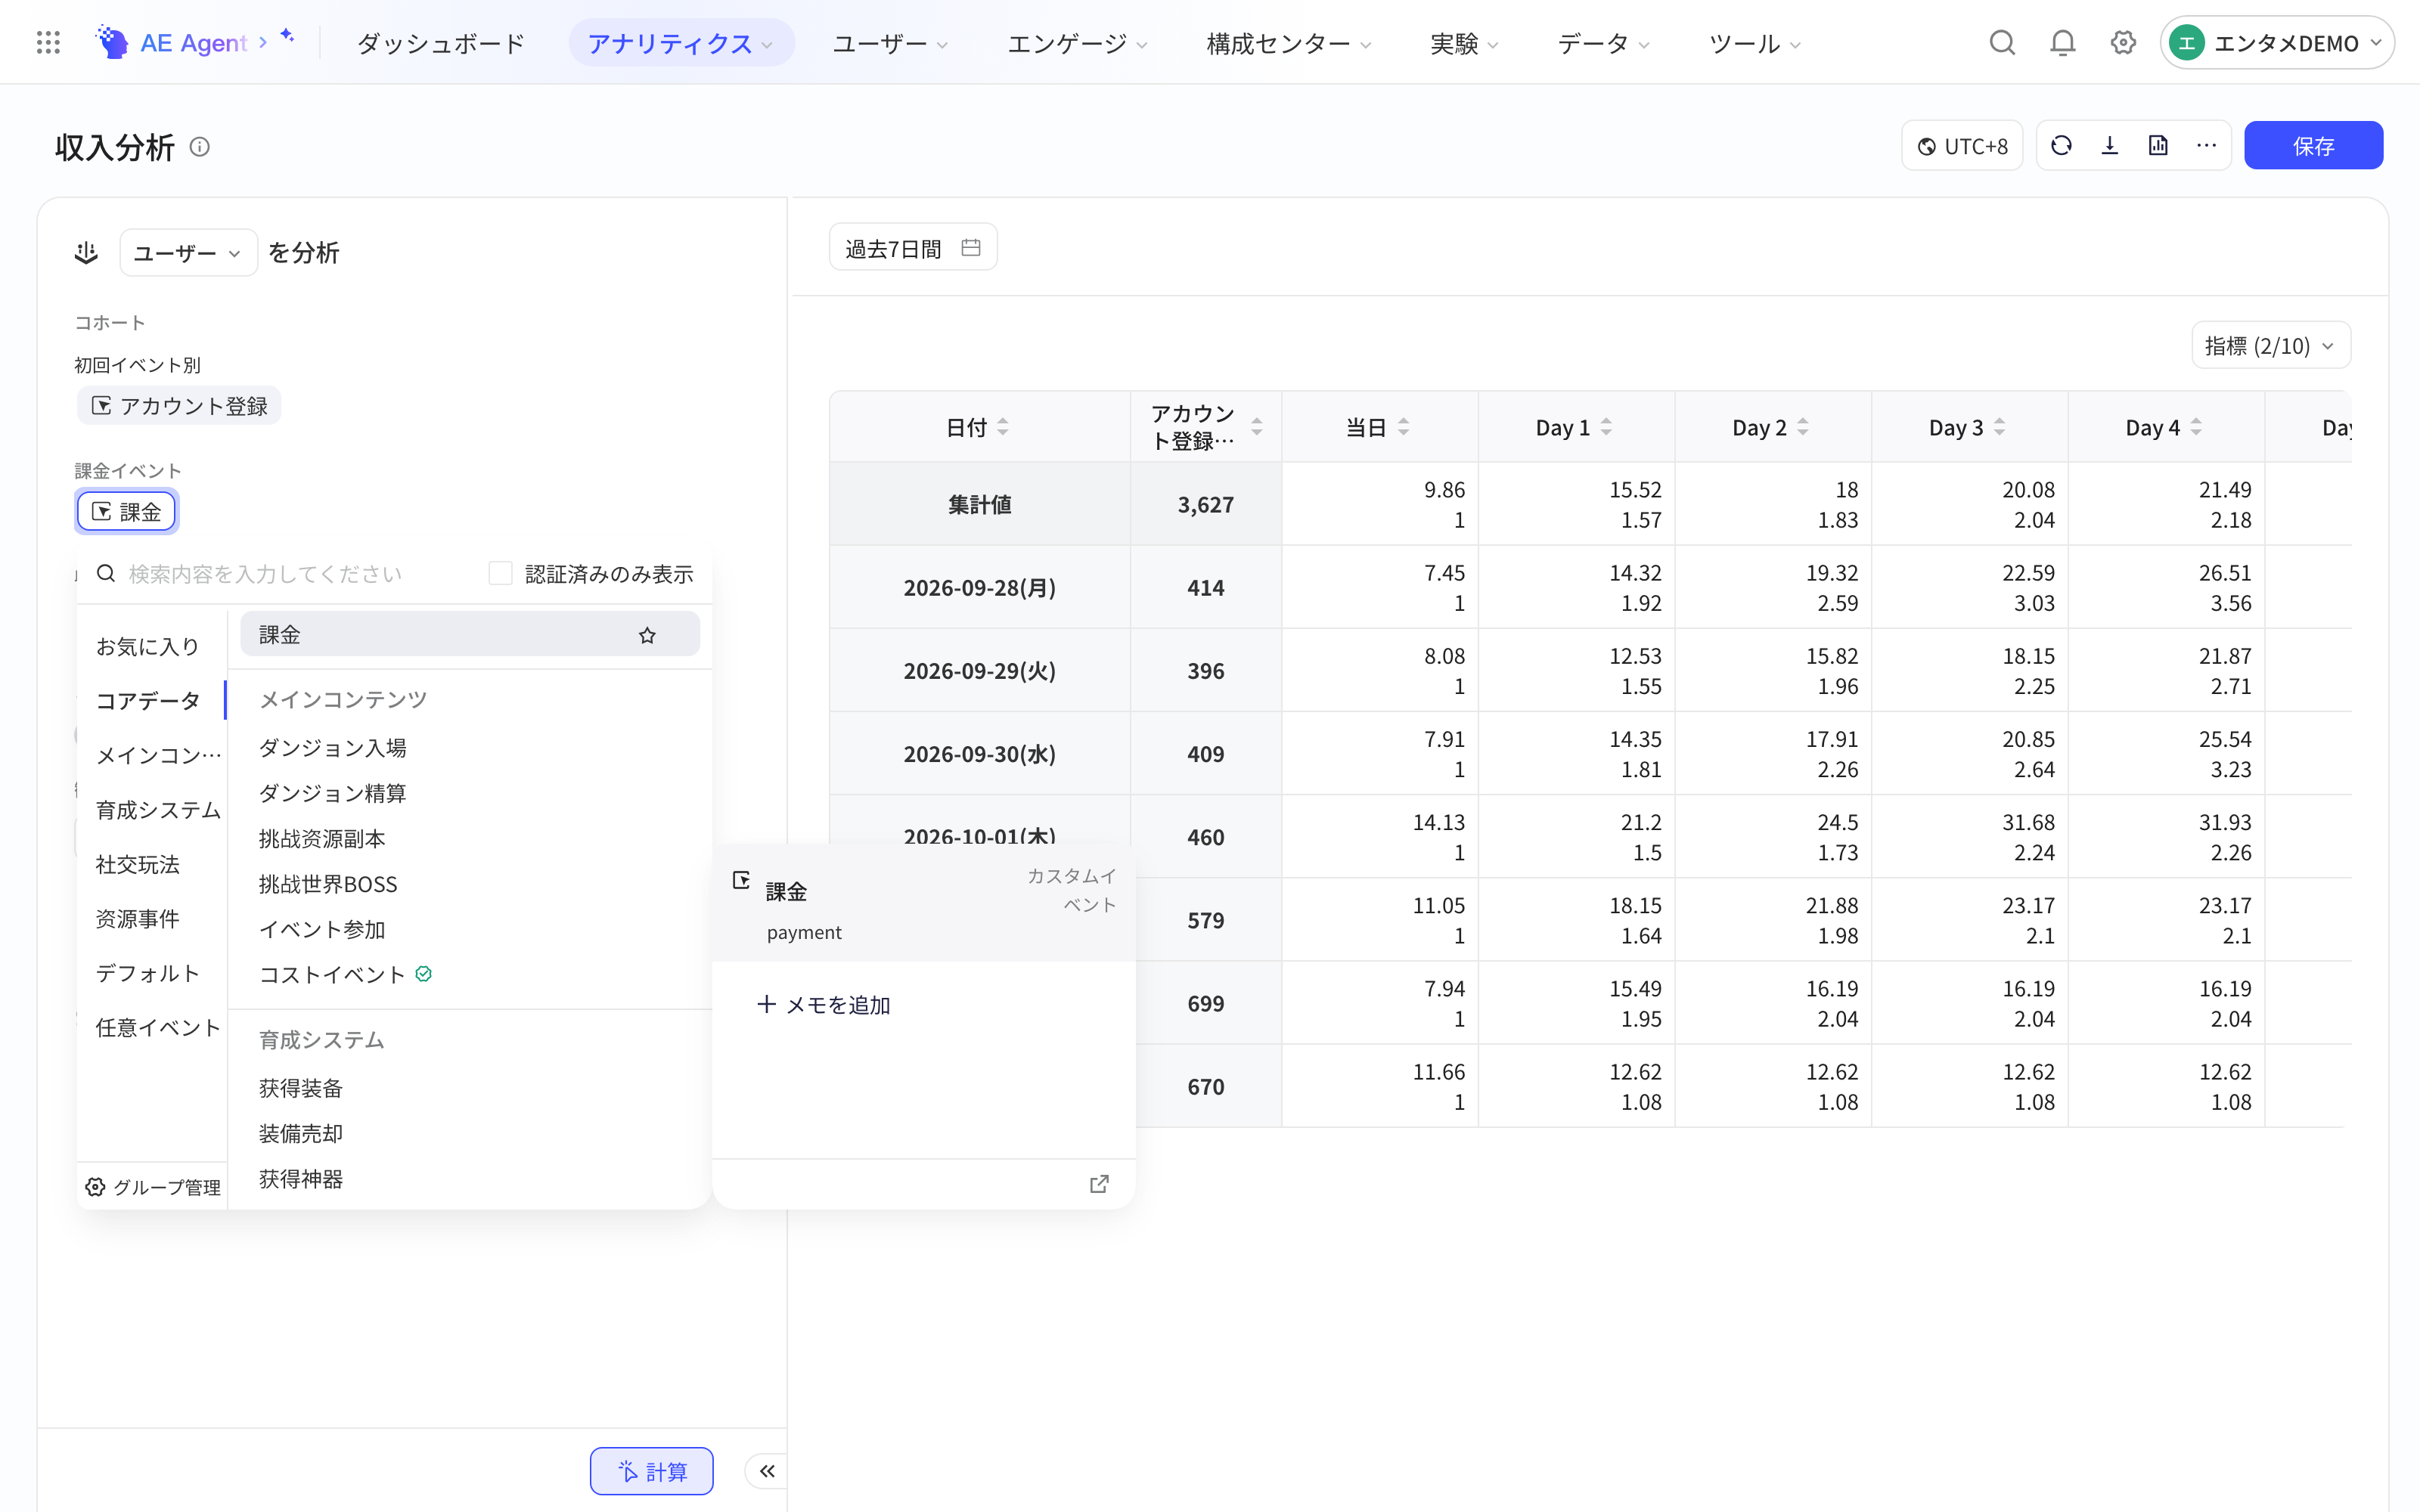
Task: Open the ダッシュボード menu item
Action: click(441, 43)
